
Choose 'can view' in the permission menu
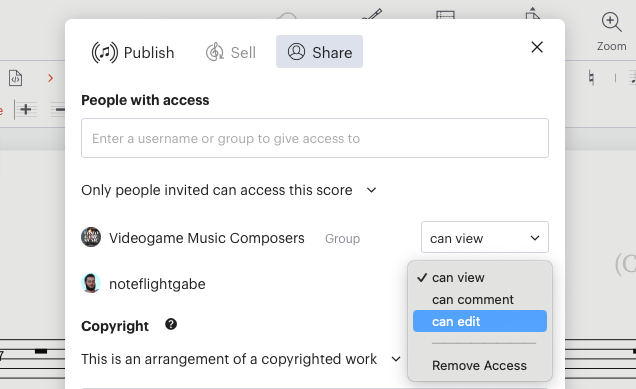pyautogui.click(x=480, y=277)
